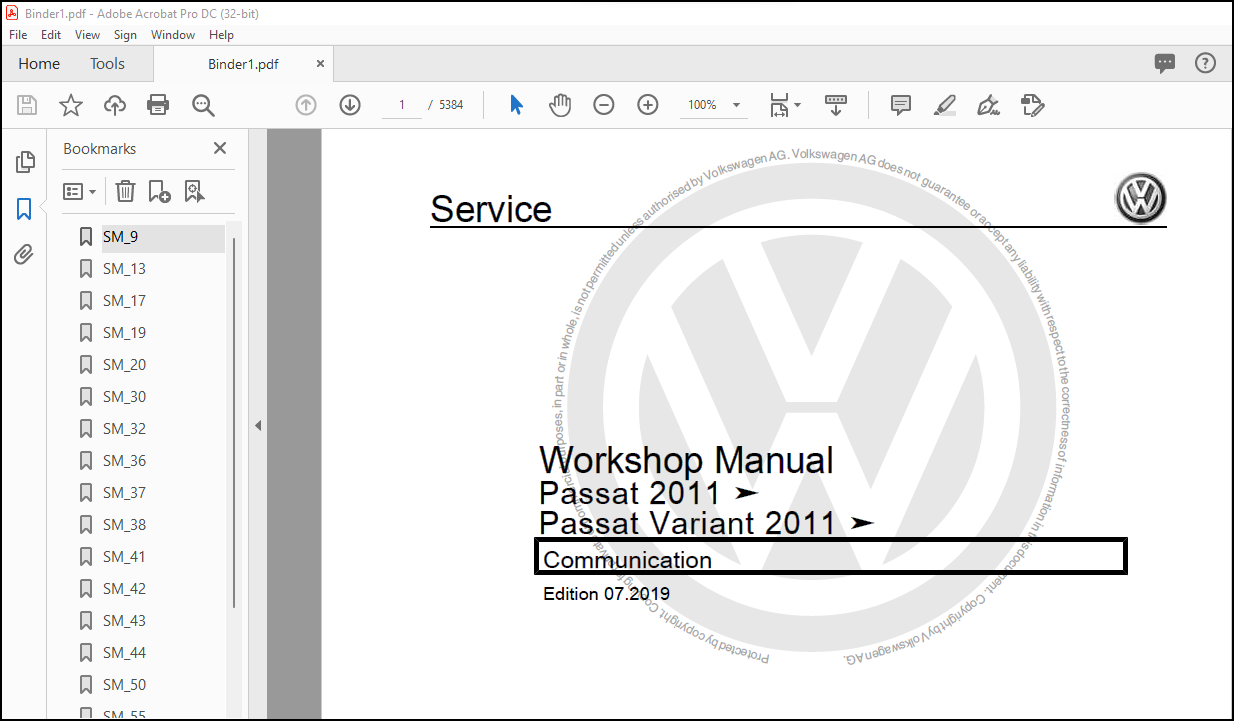Select the SM_20 bookmark
This screenshot has height=721, width=1234.
coord(124,365)
